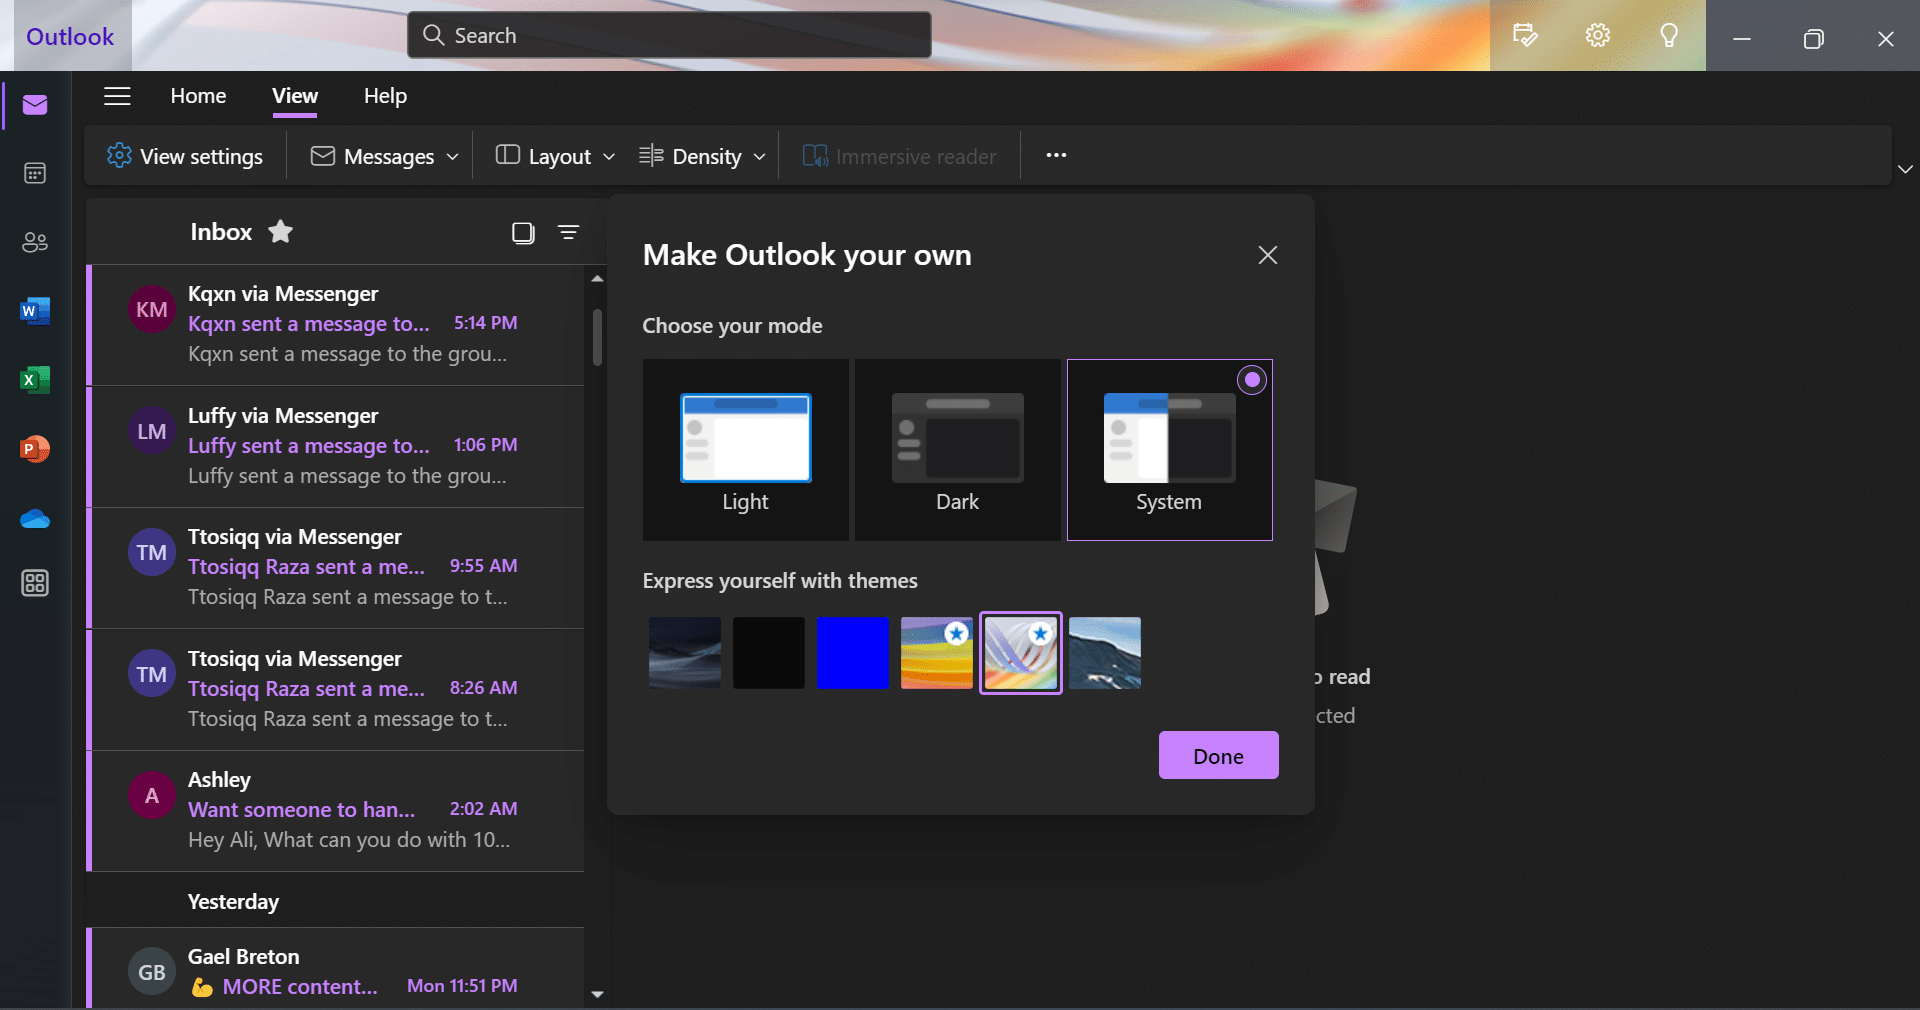Switch to the Home tab
This screenshot has height=1010, width=1920.
[x=198, y=96]
